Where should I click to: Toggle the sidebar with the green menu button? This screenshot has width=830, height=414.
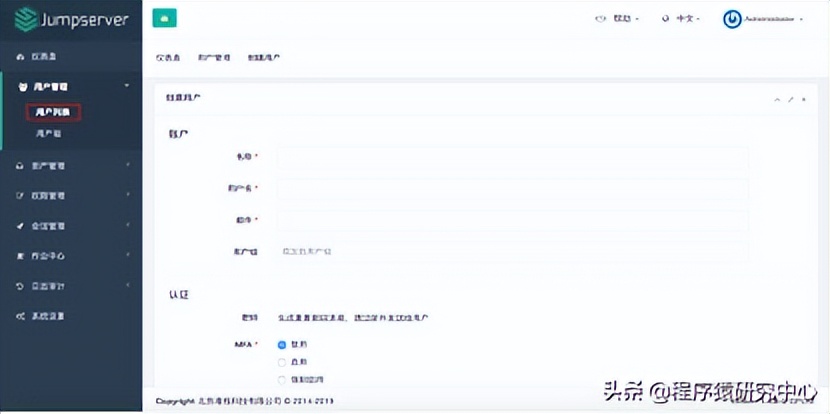[x=165, y=19]
